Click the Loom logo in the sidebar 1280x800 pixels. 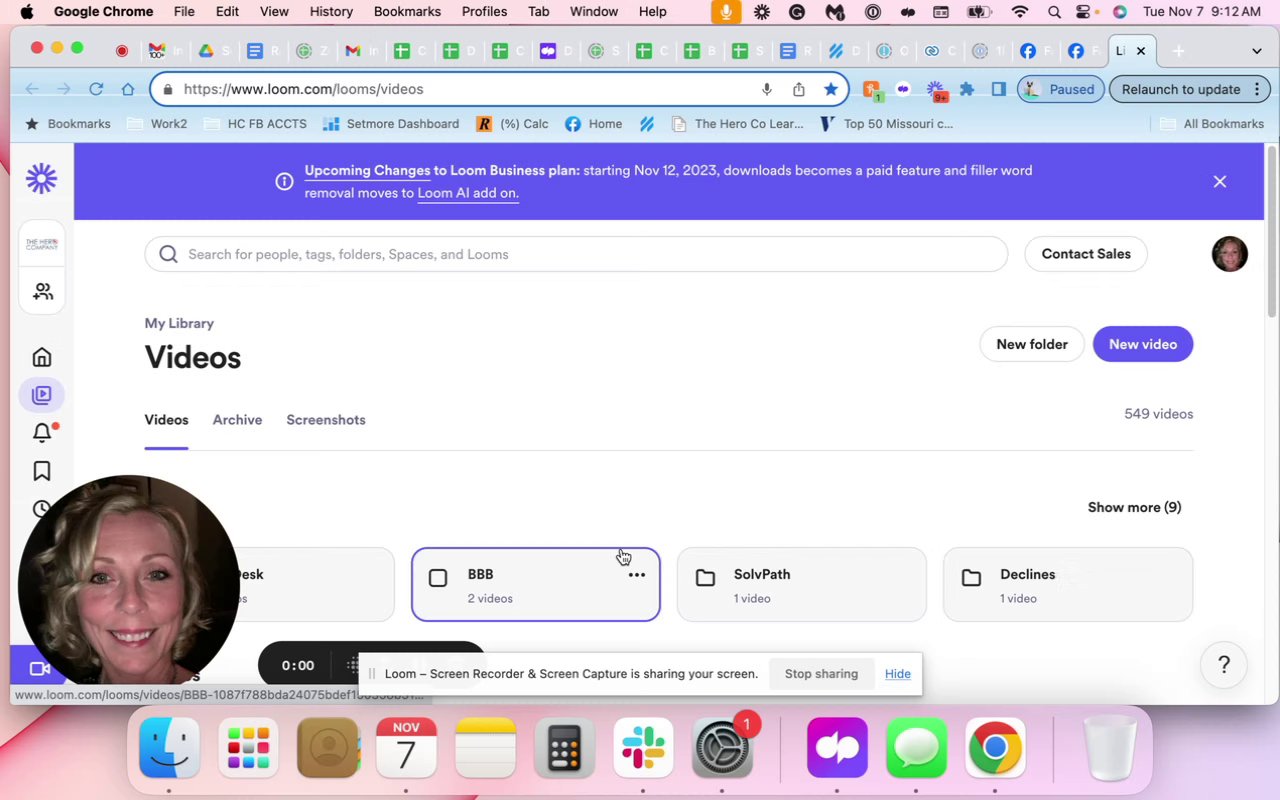[42, 179]
